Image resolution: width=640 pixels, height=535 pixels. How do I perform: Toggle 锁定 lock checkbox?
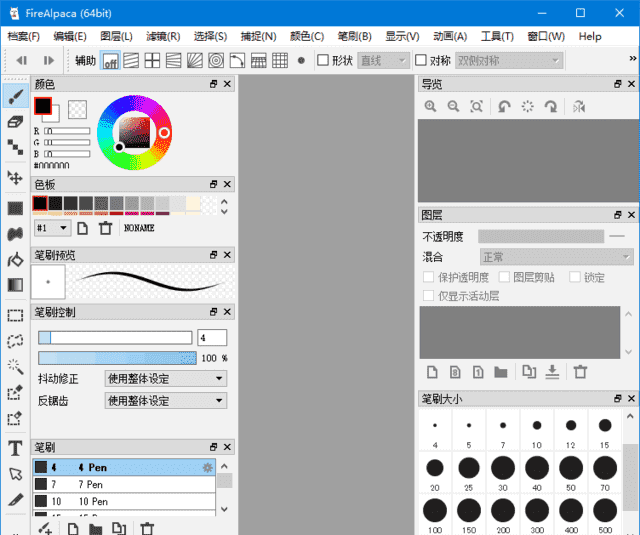click(575, 277)
